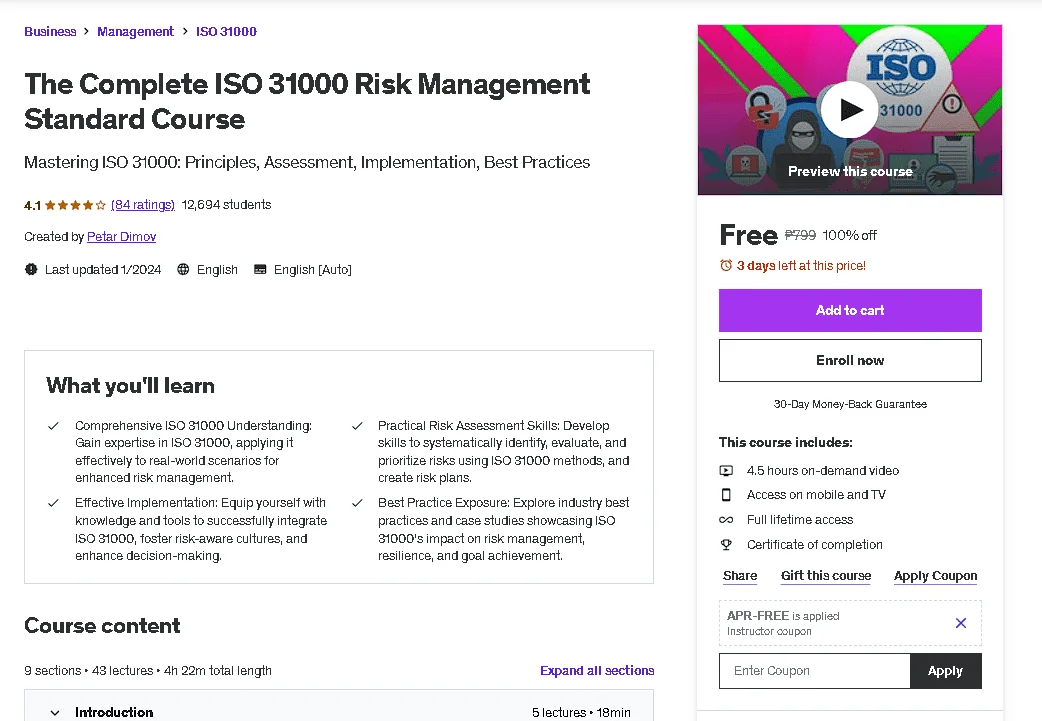The image size is (1042, 721).
Task: Click the alarm clock icon by 3 days left
Action: tap(726, 265)
